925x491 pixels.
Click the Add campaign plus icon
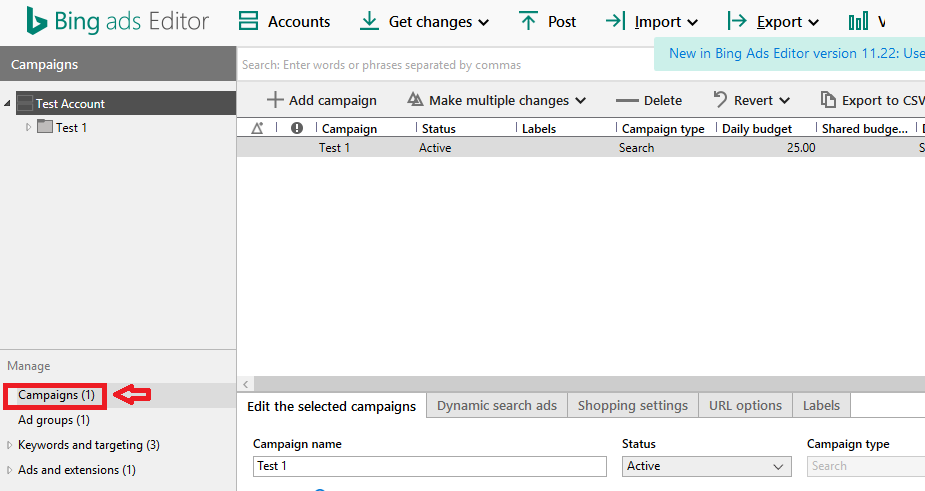pyautogui.click(x=275, y=100)
